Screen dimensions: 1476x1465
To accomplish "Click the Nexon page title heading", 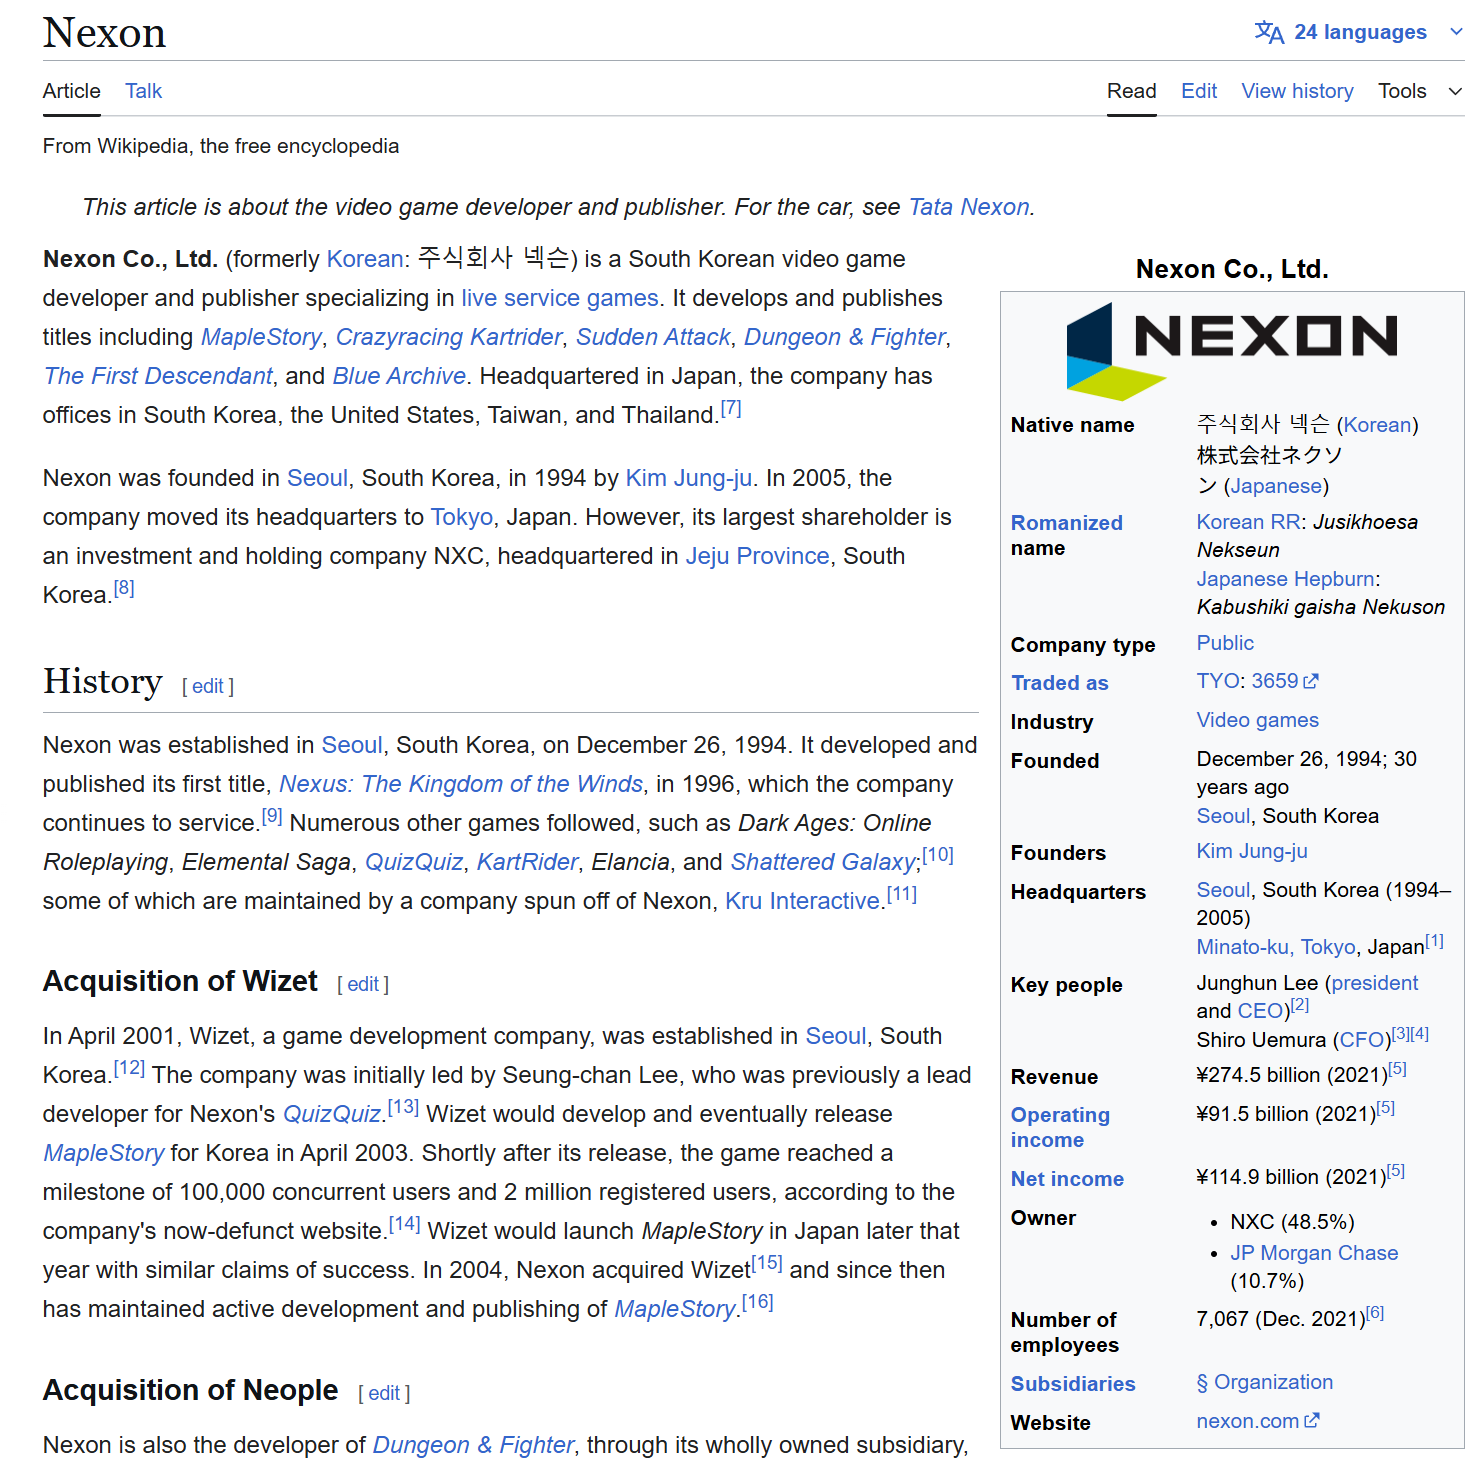I will [x=105, y=32].
